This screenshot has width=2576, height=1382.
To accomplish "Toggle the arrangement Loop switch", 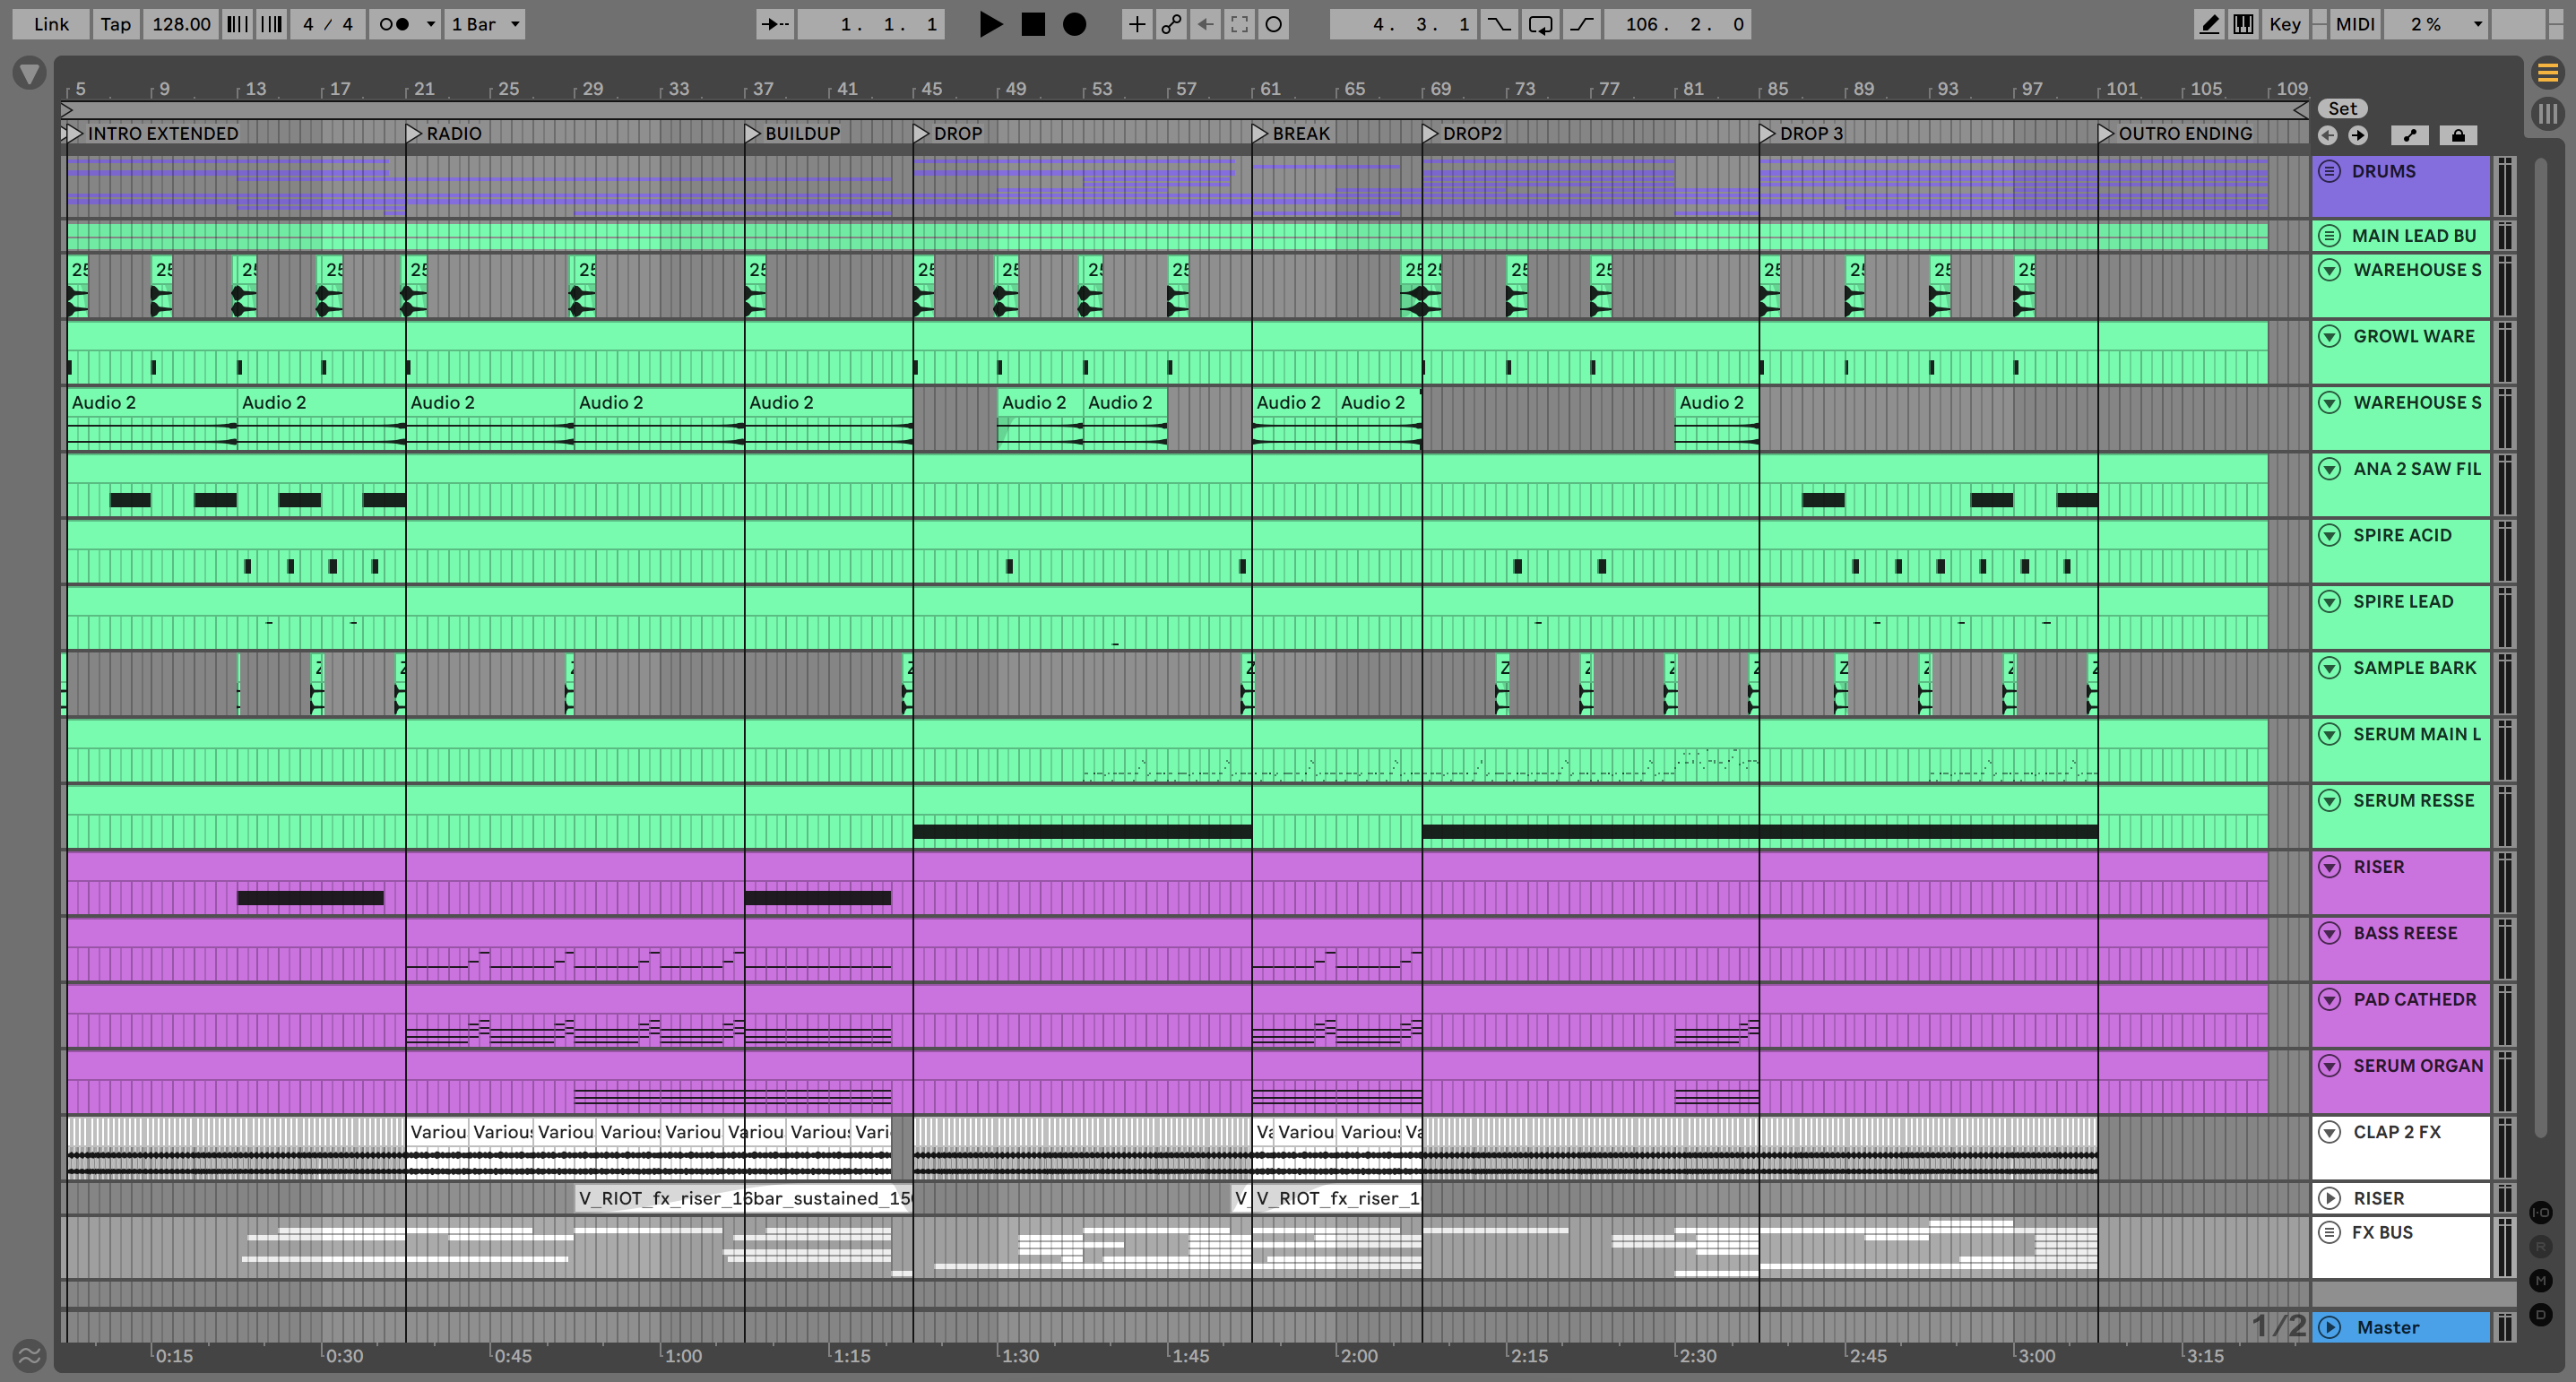I will pyautogui.click(x=1540, y=24).
